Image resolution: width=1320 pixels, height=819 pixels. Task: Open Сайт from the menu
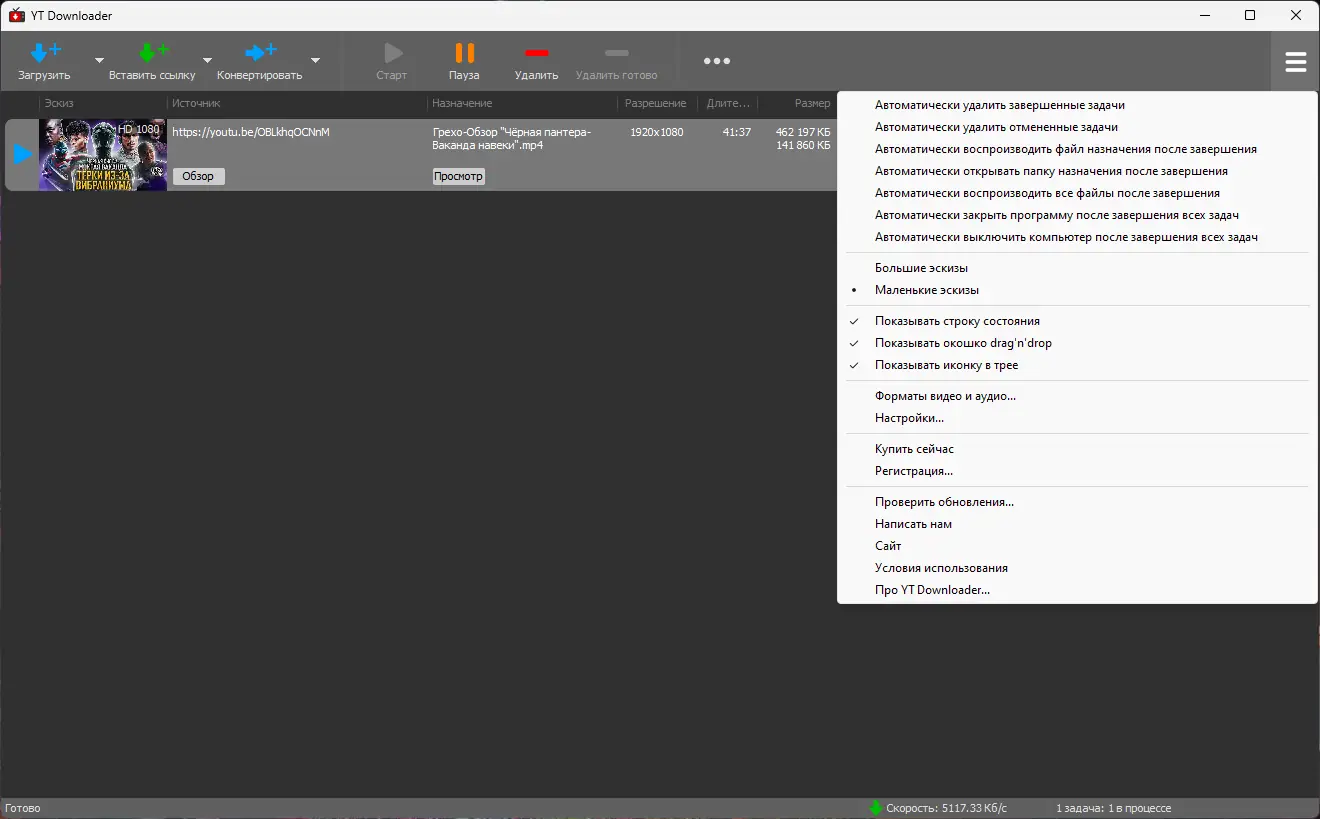[x=1077, y=546]
